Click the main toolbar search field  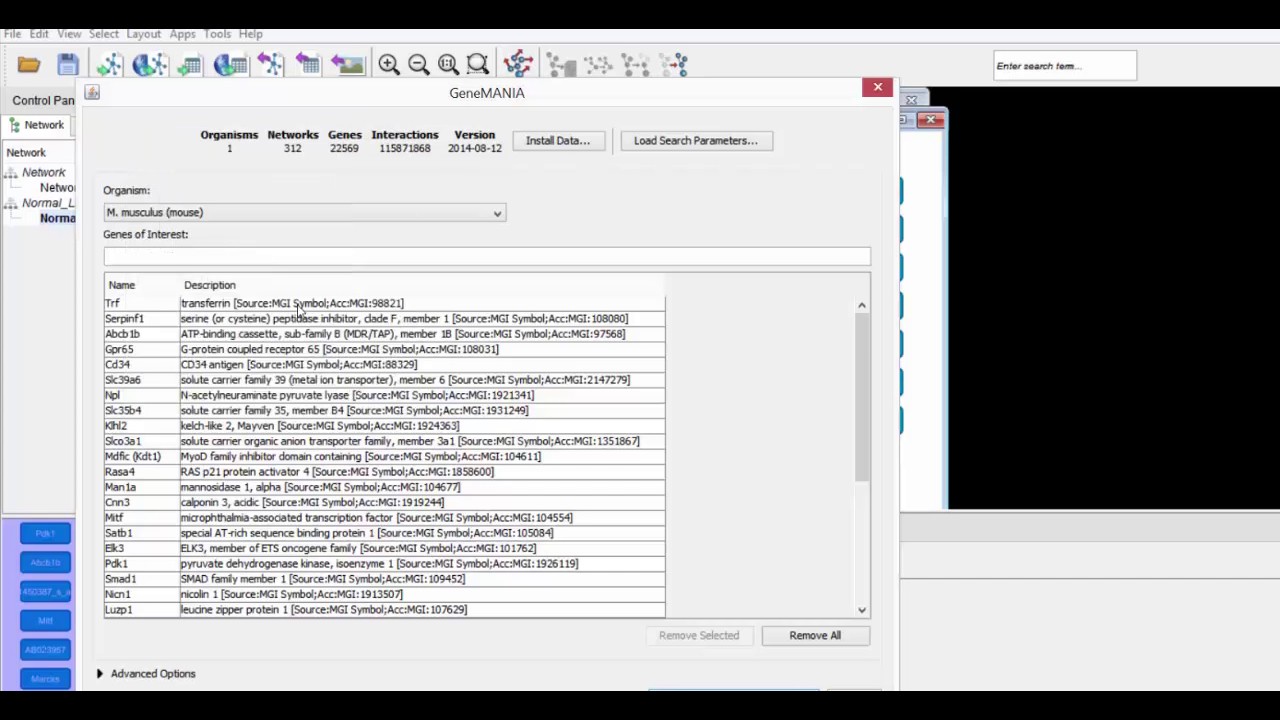coord(1065,66)
